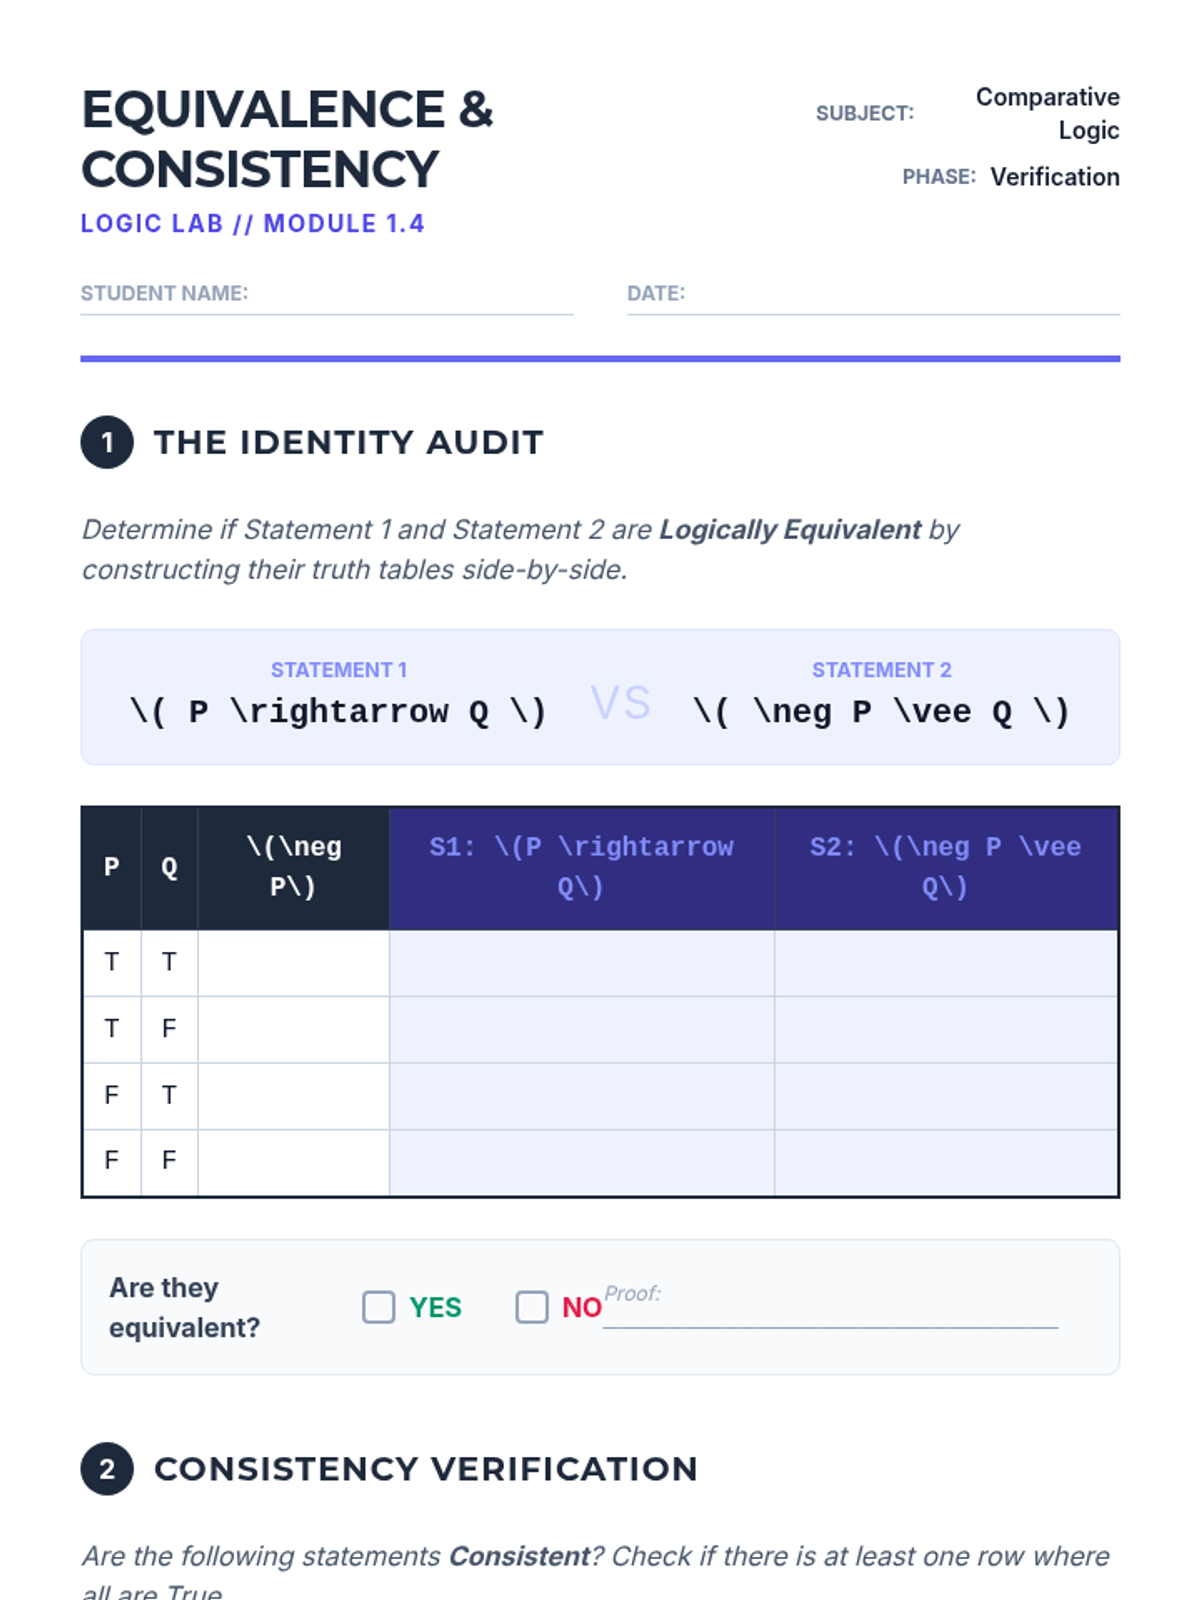
Task: Click the Statement 1 formula
Action: coord(338,712)
